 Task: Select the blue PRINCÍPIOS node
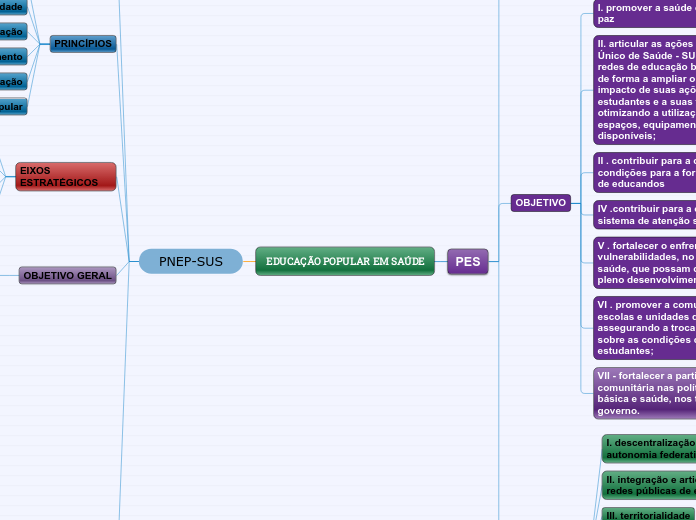(x=83, y=44)
